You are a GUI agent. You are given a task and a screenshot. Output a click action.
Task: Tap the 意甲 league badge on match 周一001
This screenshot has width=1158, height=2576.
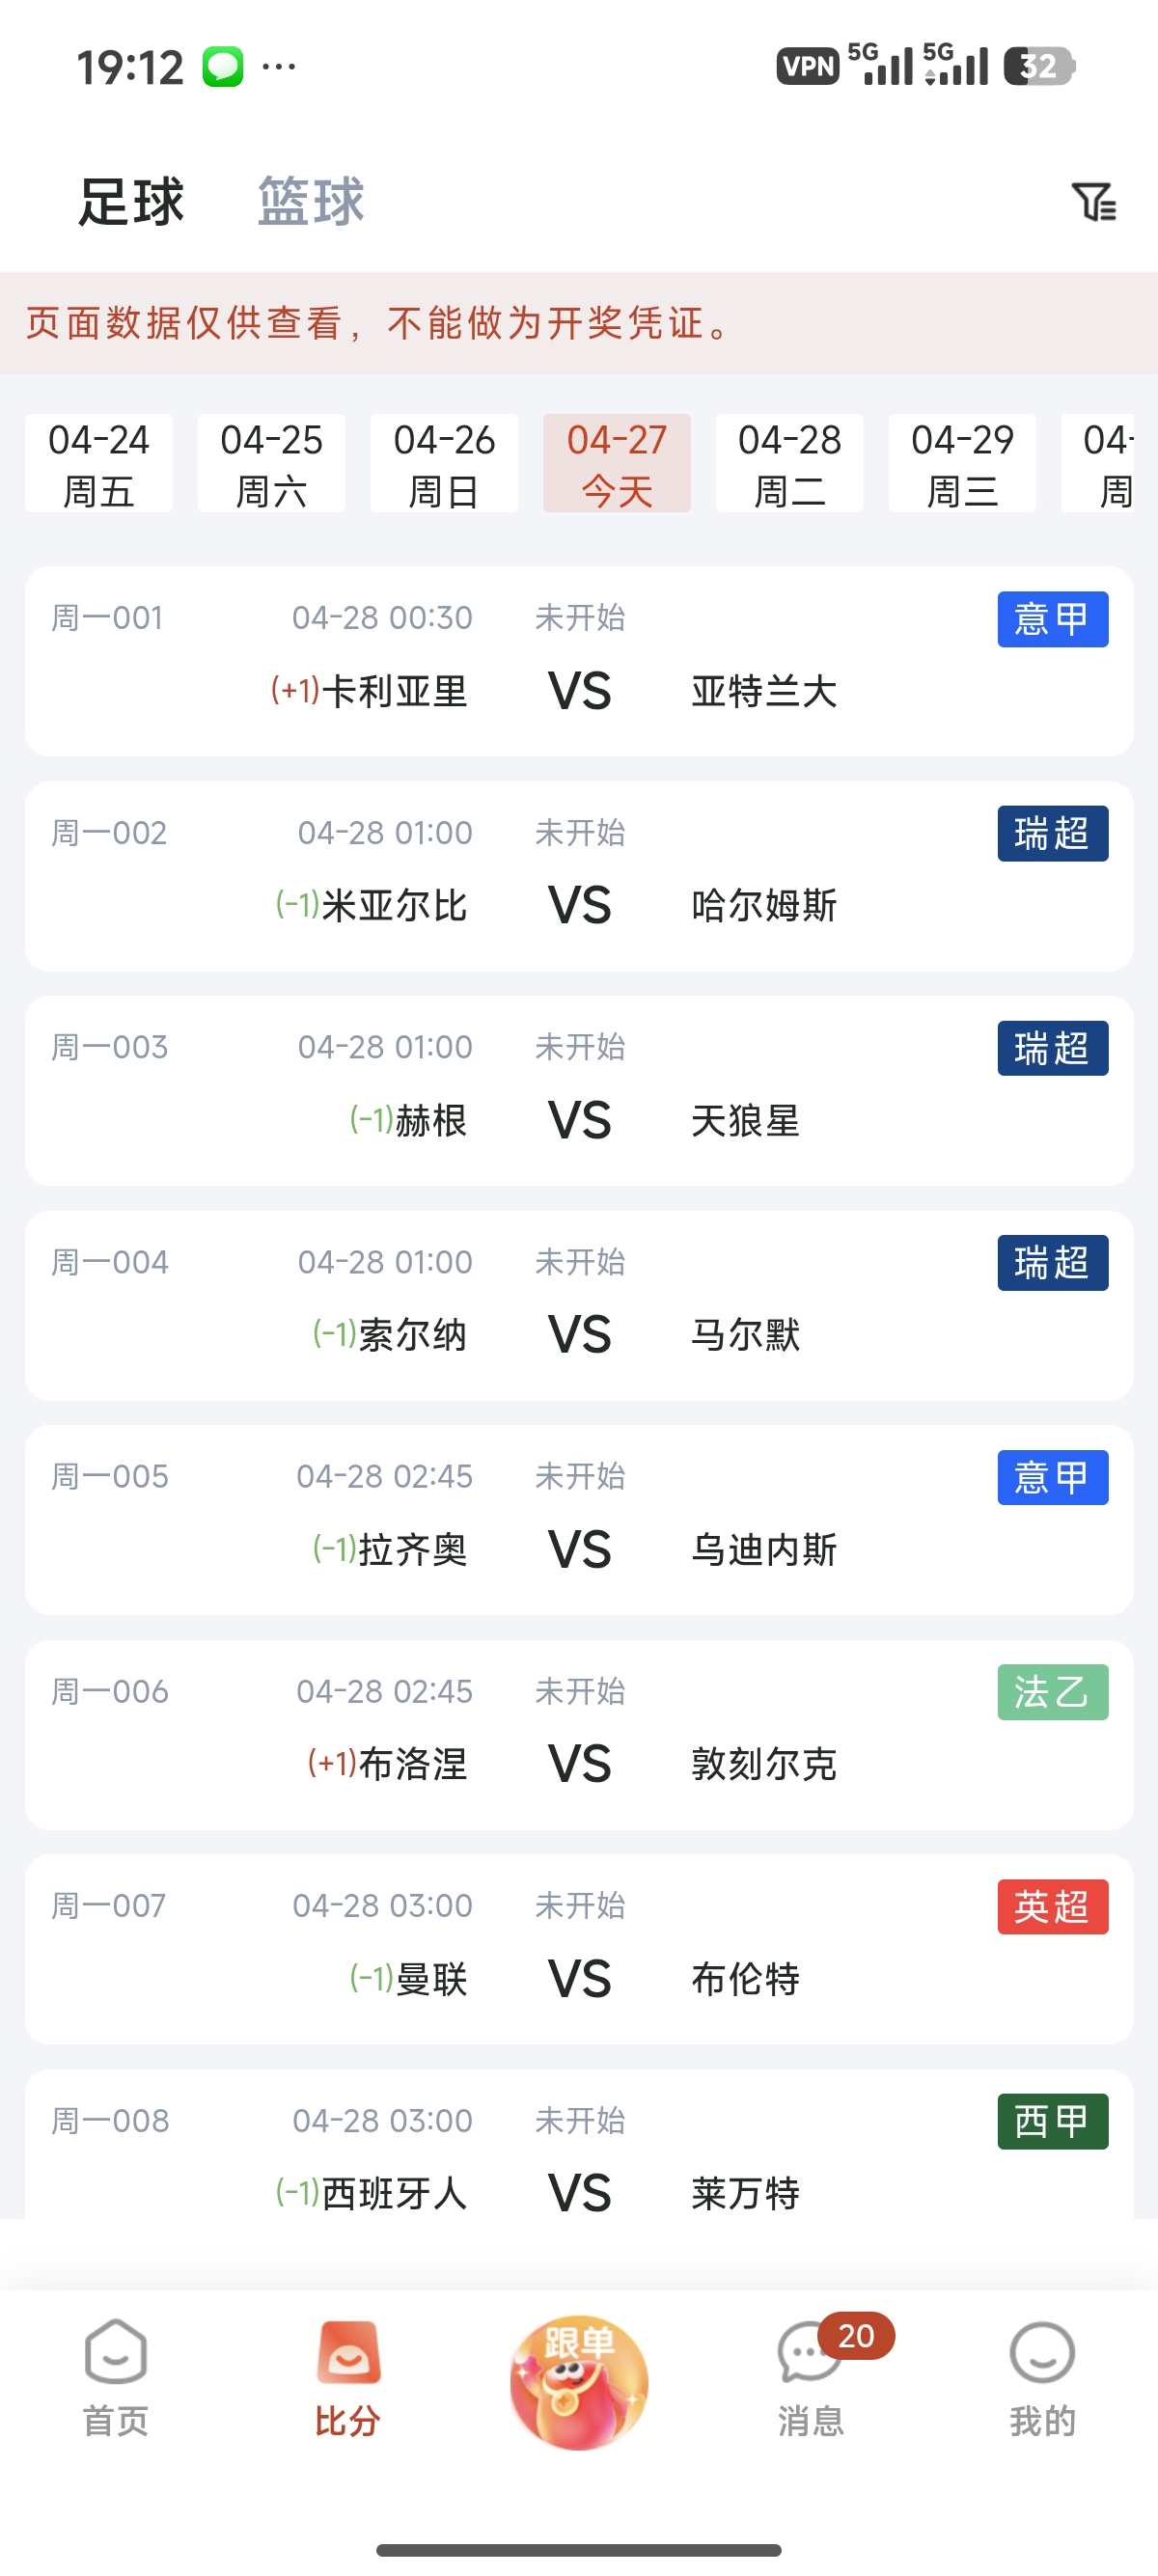click(x=1053, y=618)
